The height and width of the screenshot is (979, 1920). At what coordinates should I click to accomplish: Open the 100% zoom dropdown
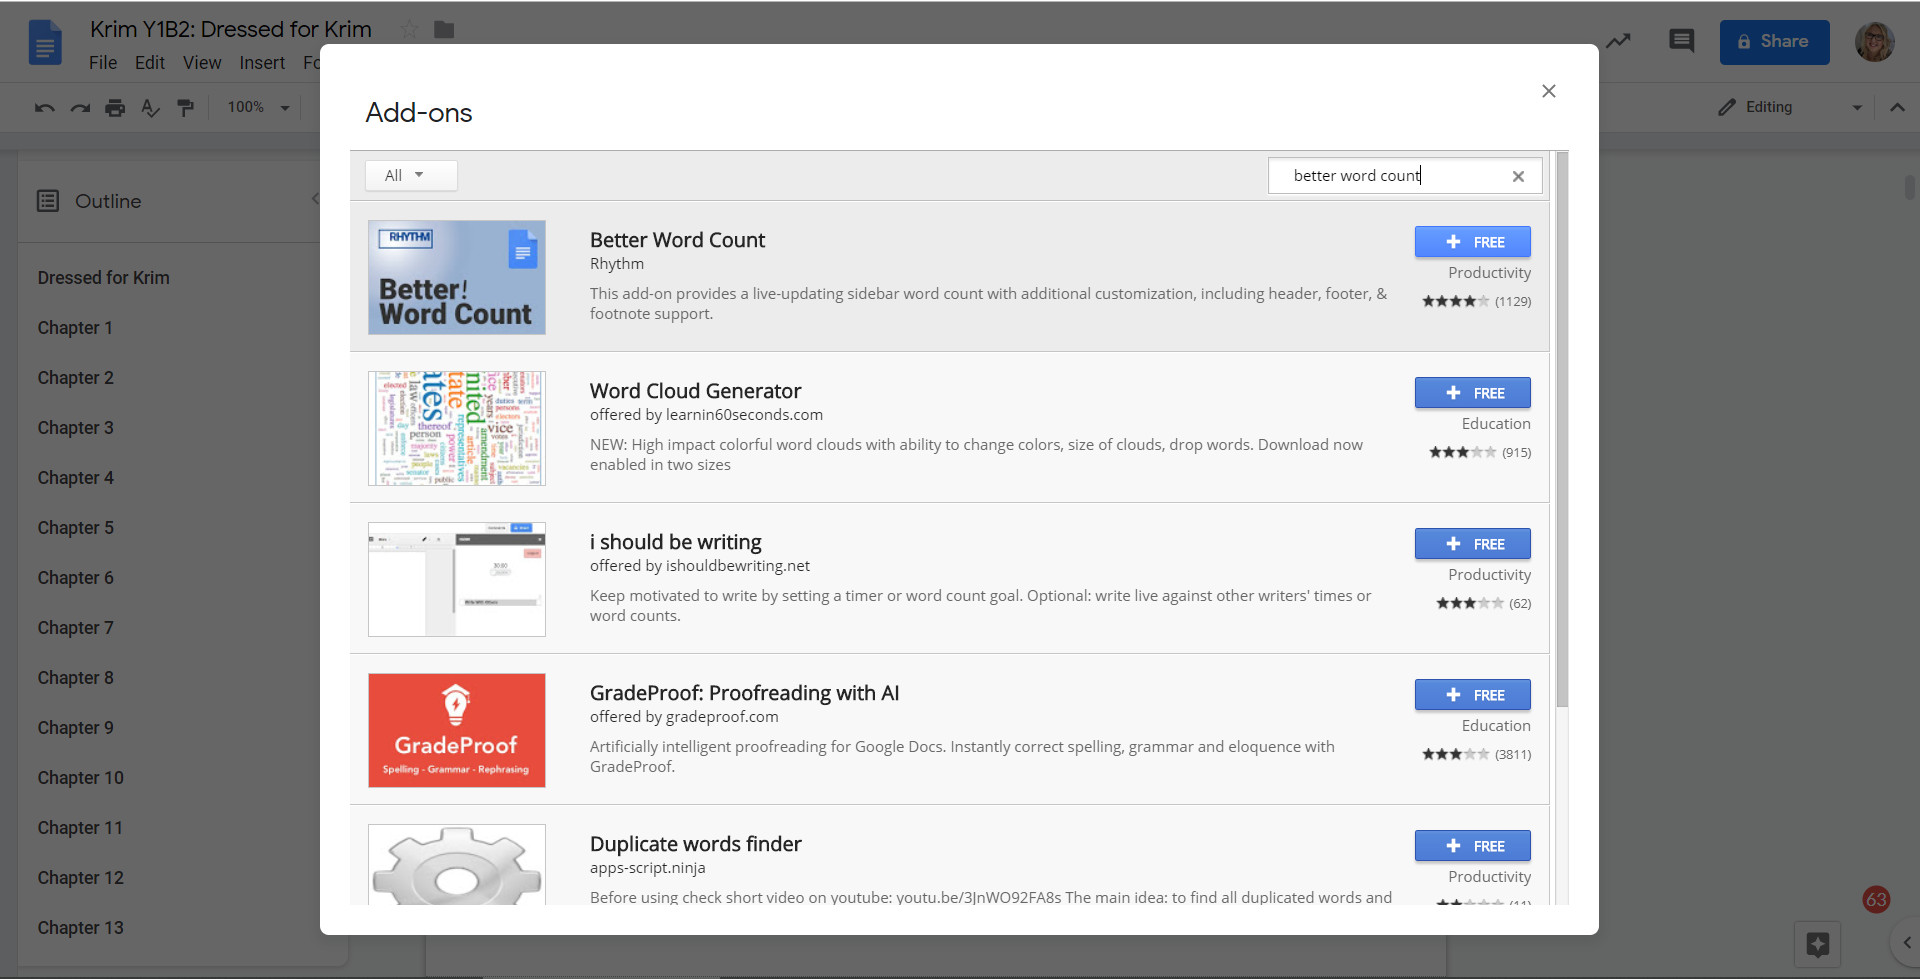pos(258,107)
